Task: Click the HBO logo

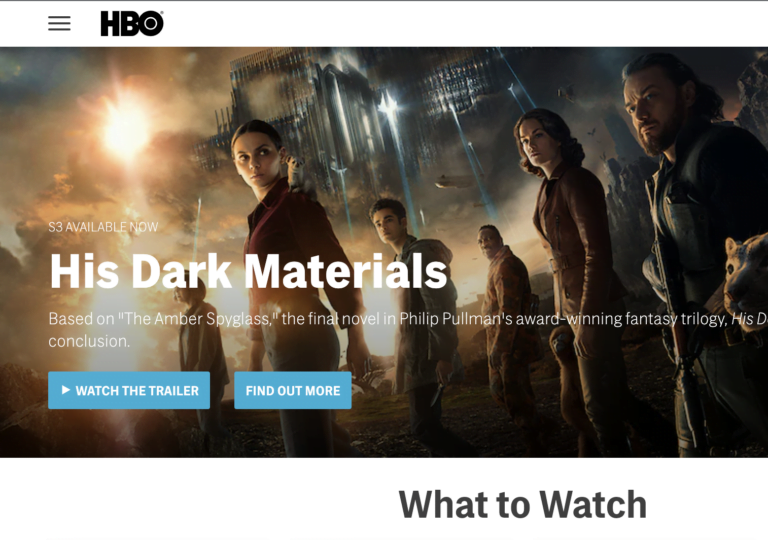Action: pyautogui.click(x=132, y=24)
